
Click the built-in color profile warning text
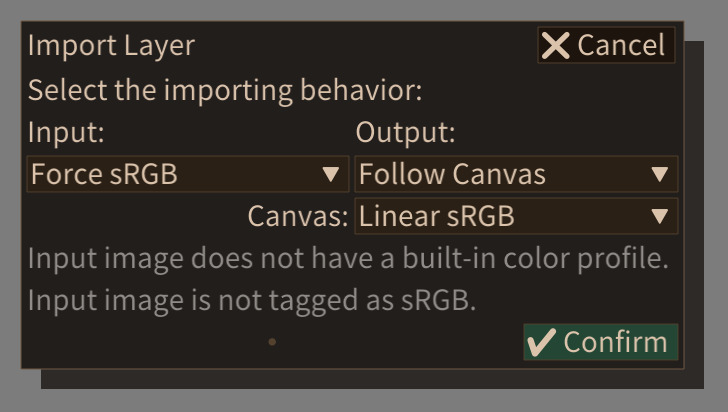pos(348,258)
